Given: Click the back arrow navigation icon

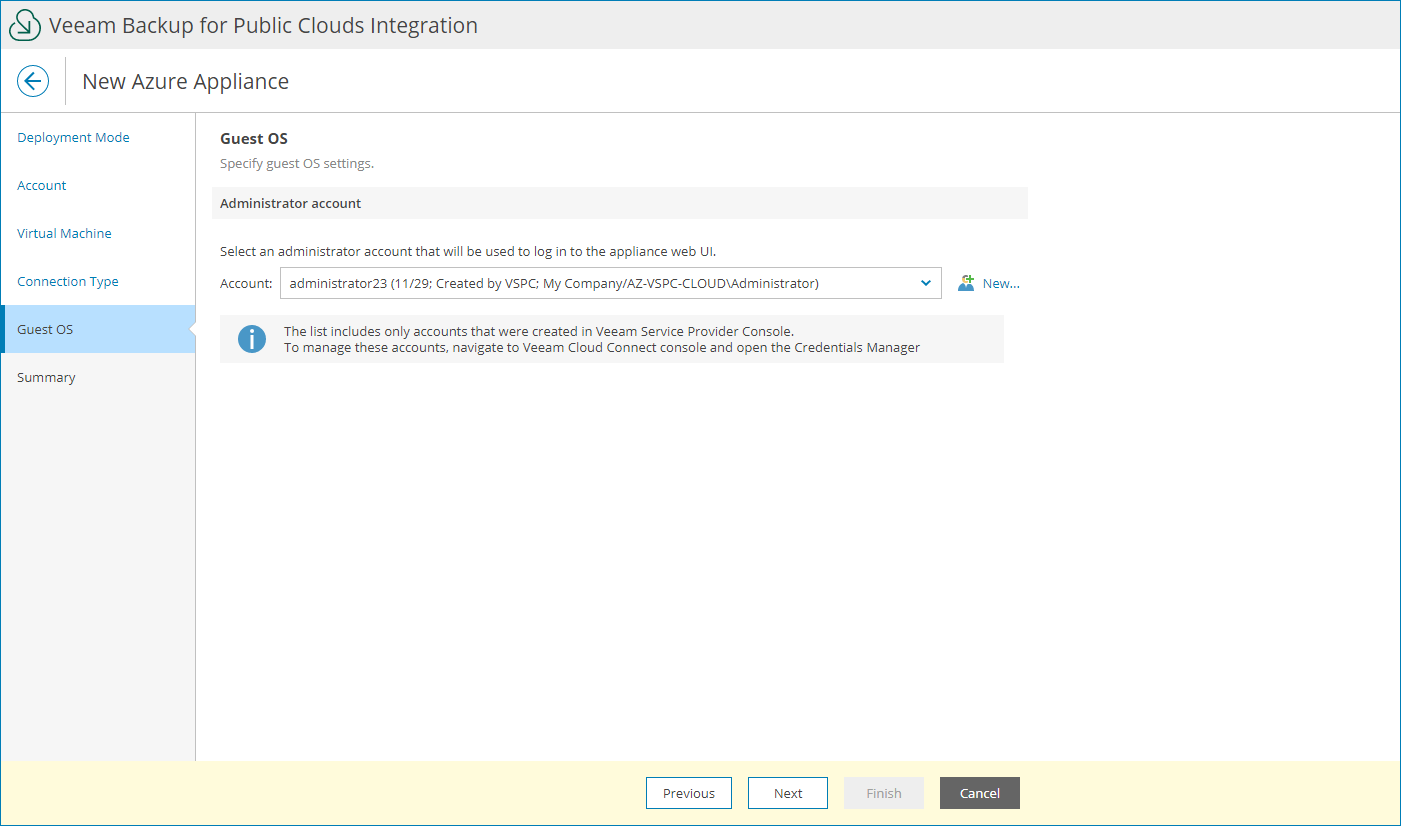Looking at the screenshot, I should (x=33, y=80).
